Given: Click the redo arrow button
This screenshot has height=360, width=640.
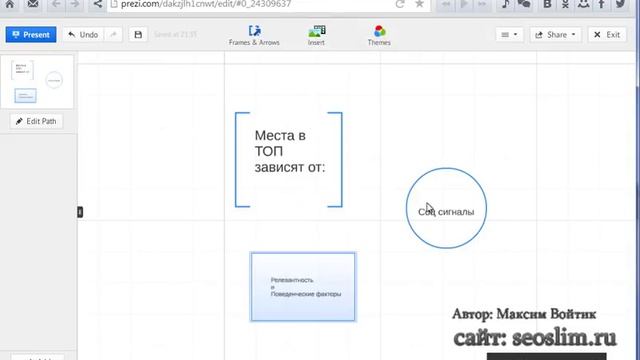Looking at the screenshot, I should [x=113, y=35].
